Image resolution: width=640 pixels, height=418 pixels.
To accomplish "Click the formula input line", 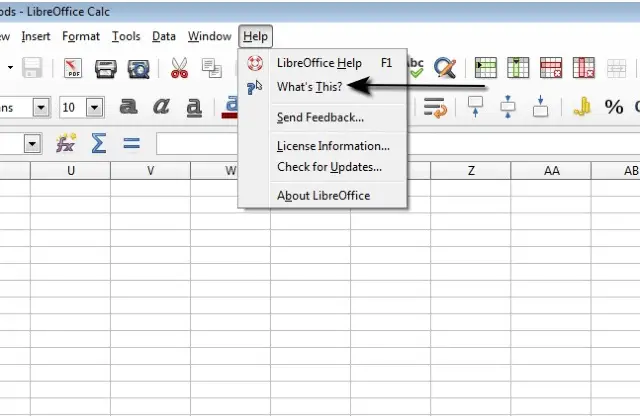I will (398, 144).
